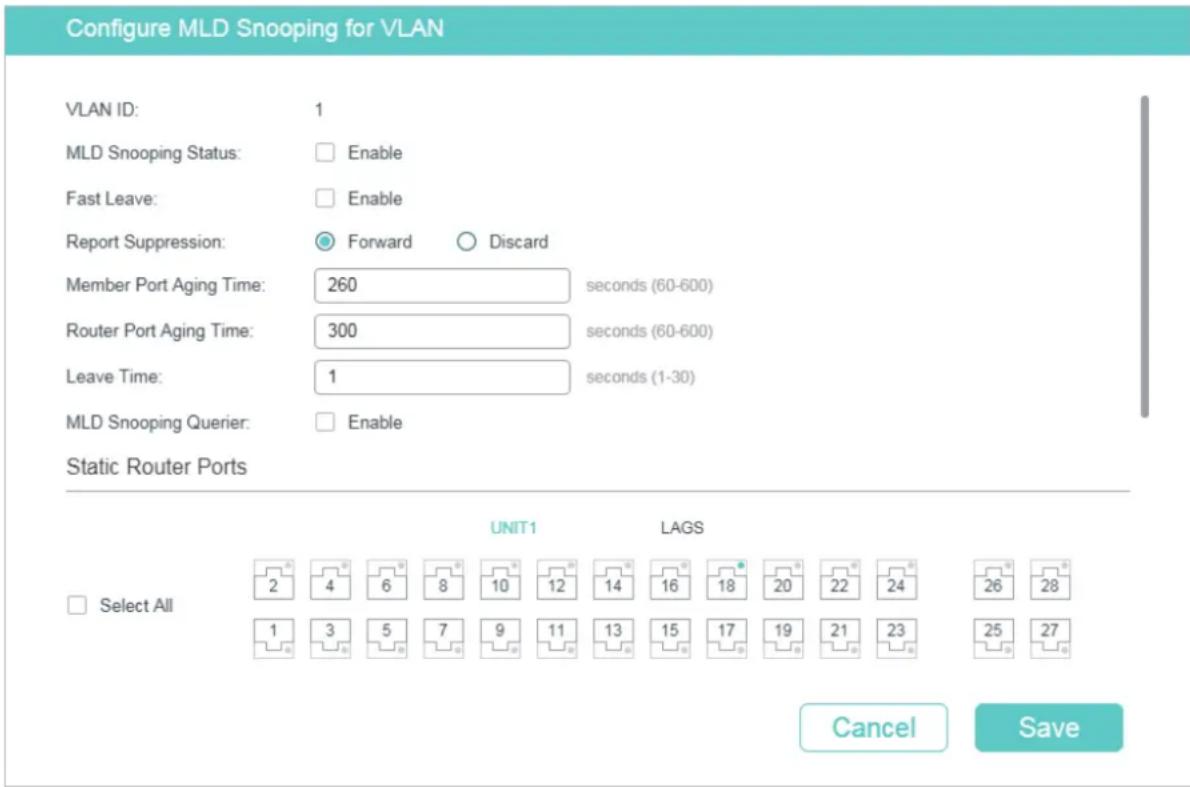This screenshot has height=787, width=1190.
Task: Select port 3 icon
Action: [330, 637]
